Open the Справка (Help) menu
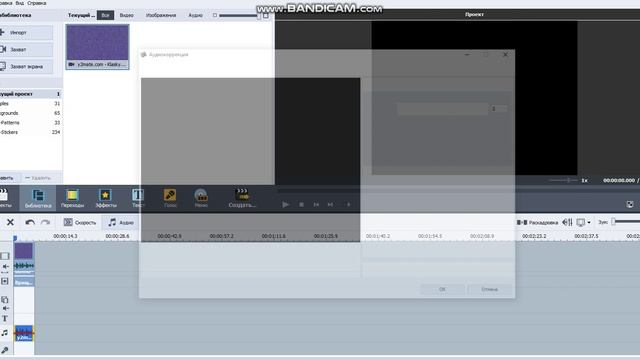640x360 pixels. pos(37,3)
